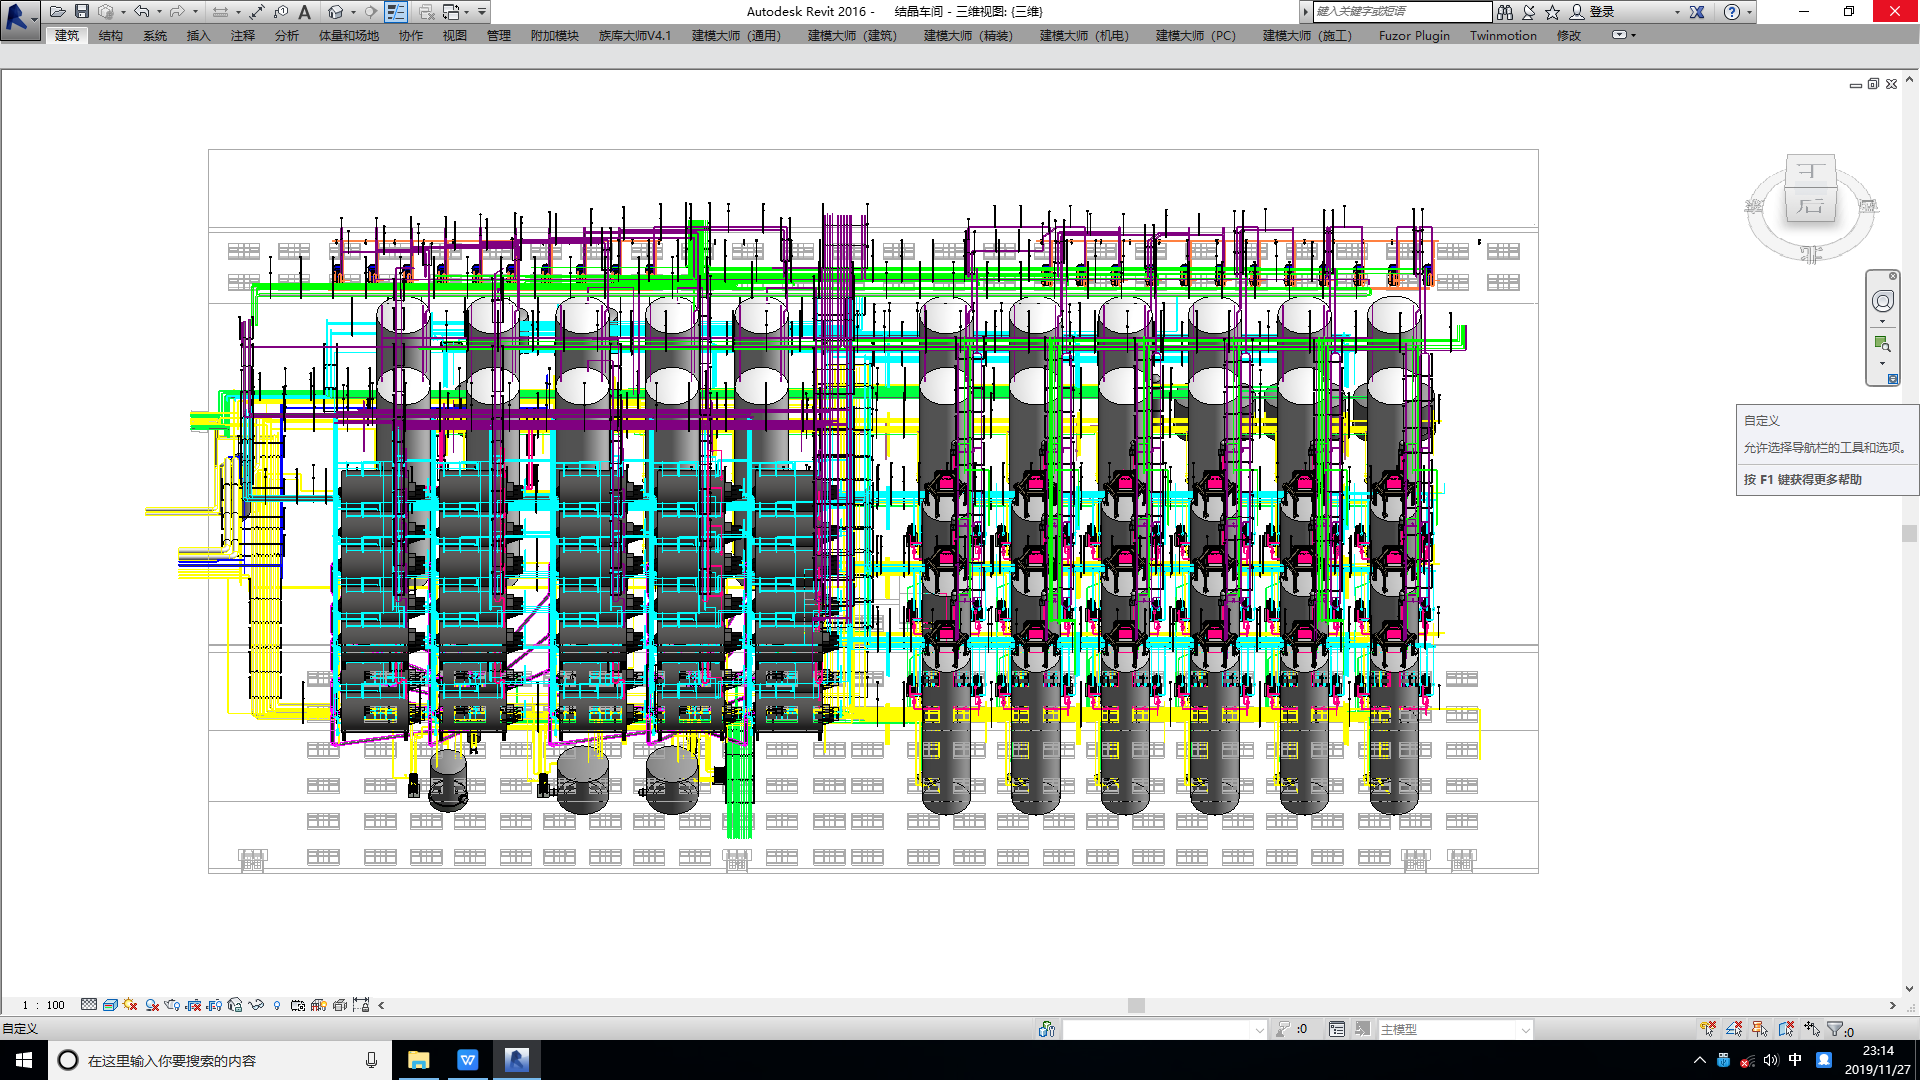Open Customize Quick Access Toolbar dropdown

(x=482, y=12)
